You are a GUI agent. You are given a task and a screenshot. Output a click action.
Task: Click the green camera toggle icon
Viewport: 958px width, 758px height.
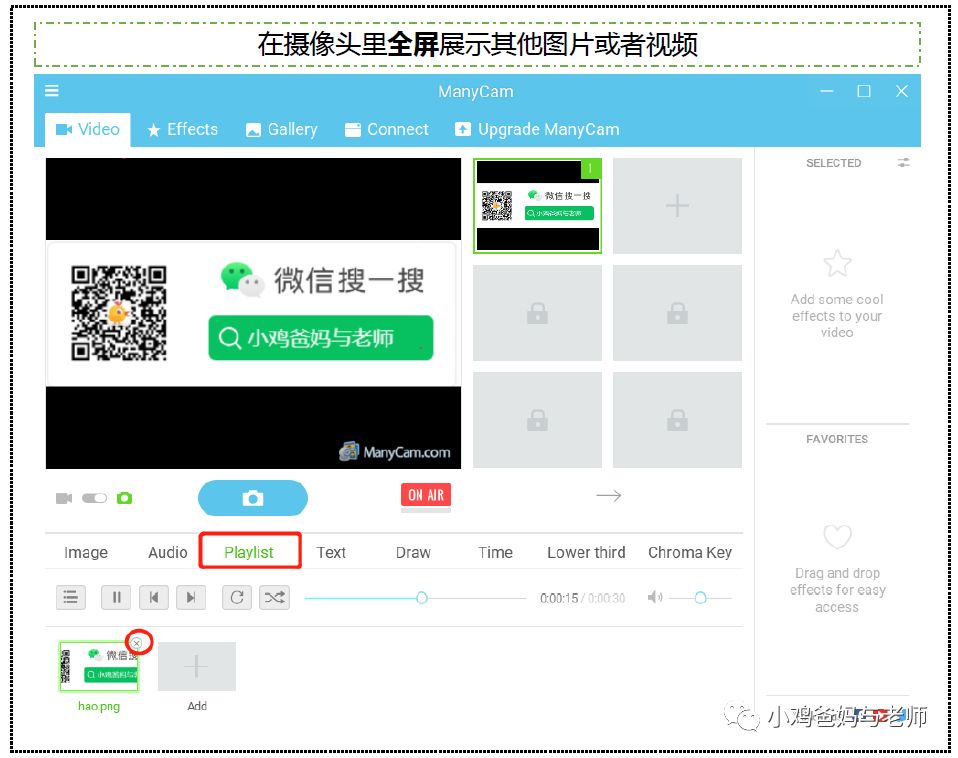pyautogui.click(x=124, y=497)
